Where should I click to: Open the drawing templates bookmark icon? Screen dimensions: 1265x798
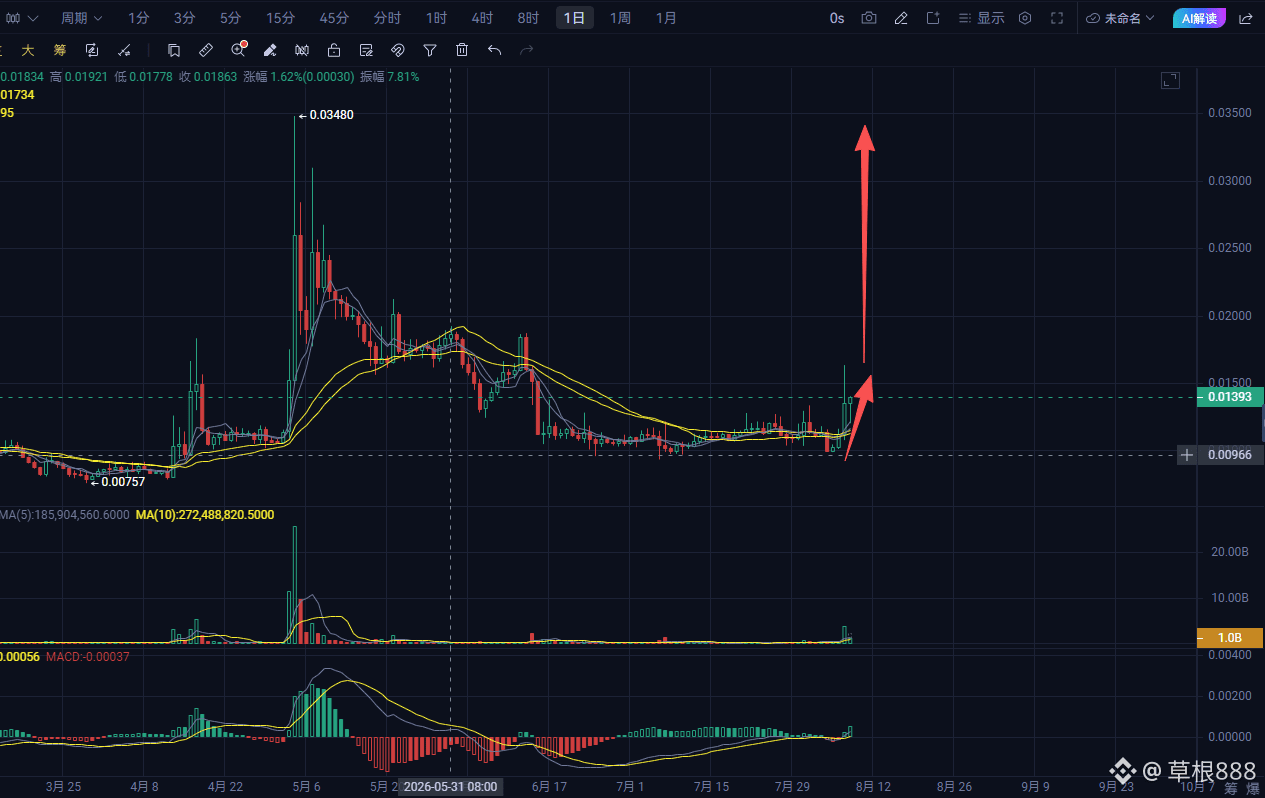click(x=174, y=50)
